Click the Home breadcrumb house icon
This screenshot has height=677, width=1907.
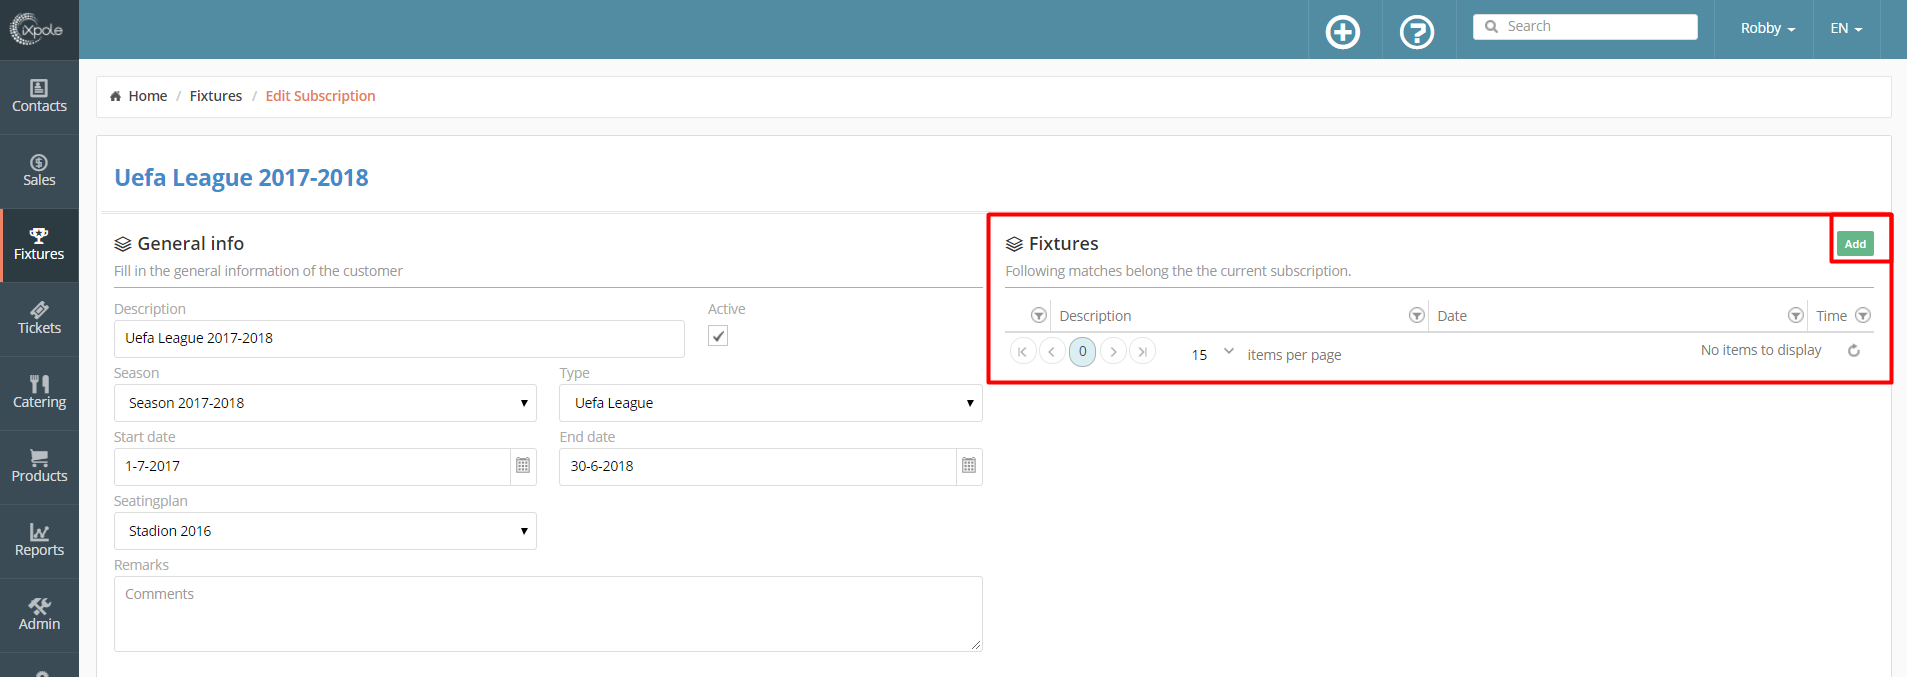[116, 96]
